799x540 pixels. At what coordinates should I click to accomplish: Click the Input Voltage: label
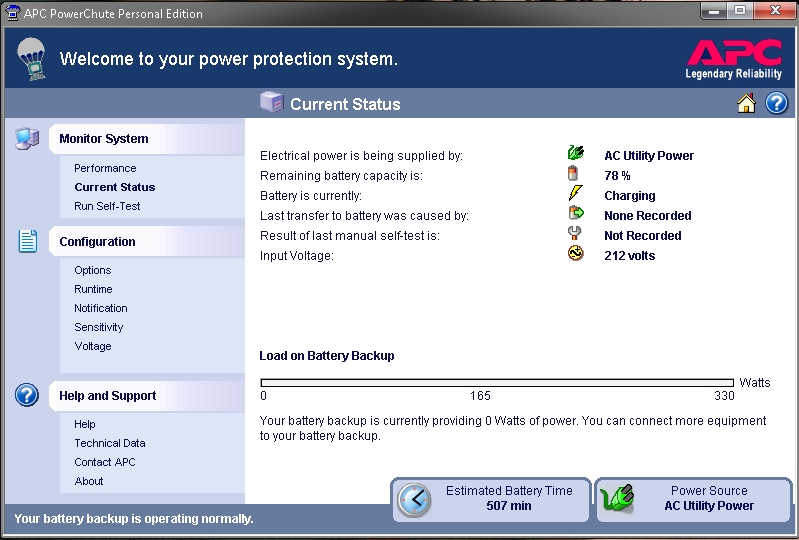click(297, 256)
